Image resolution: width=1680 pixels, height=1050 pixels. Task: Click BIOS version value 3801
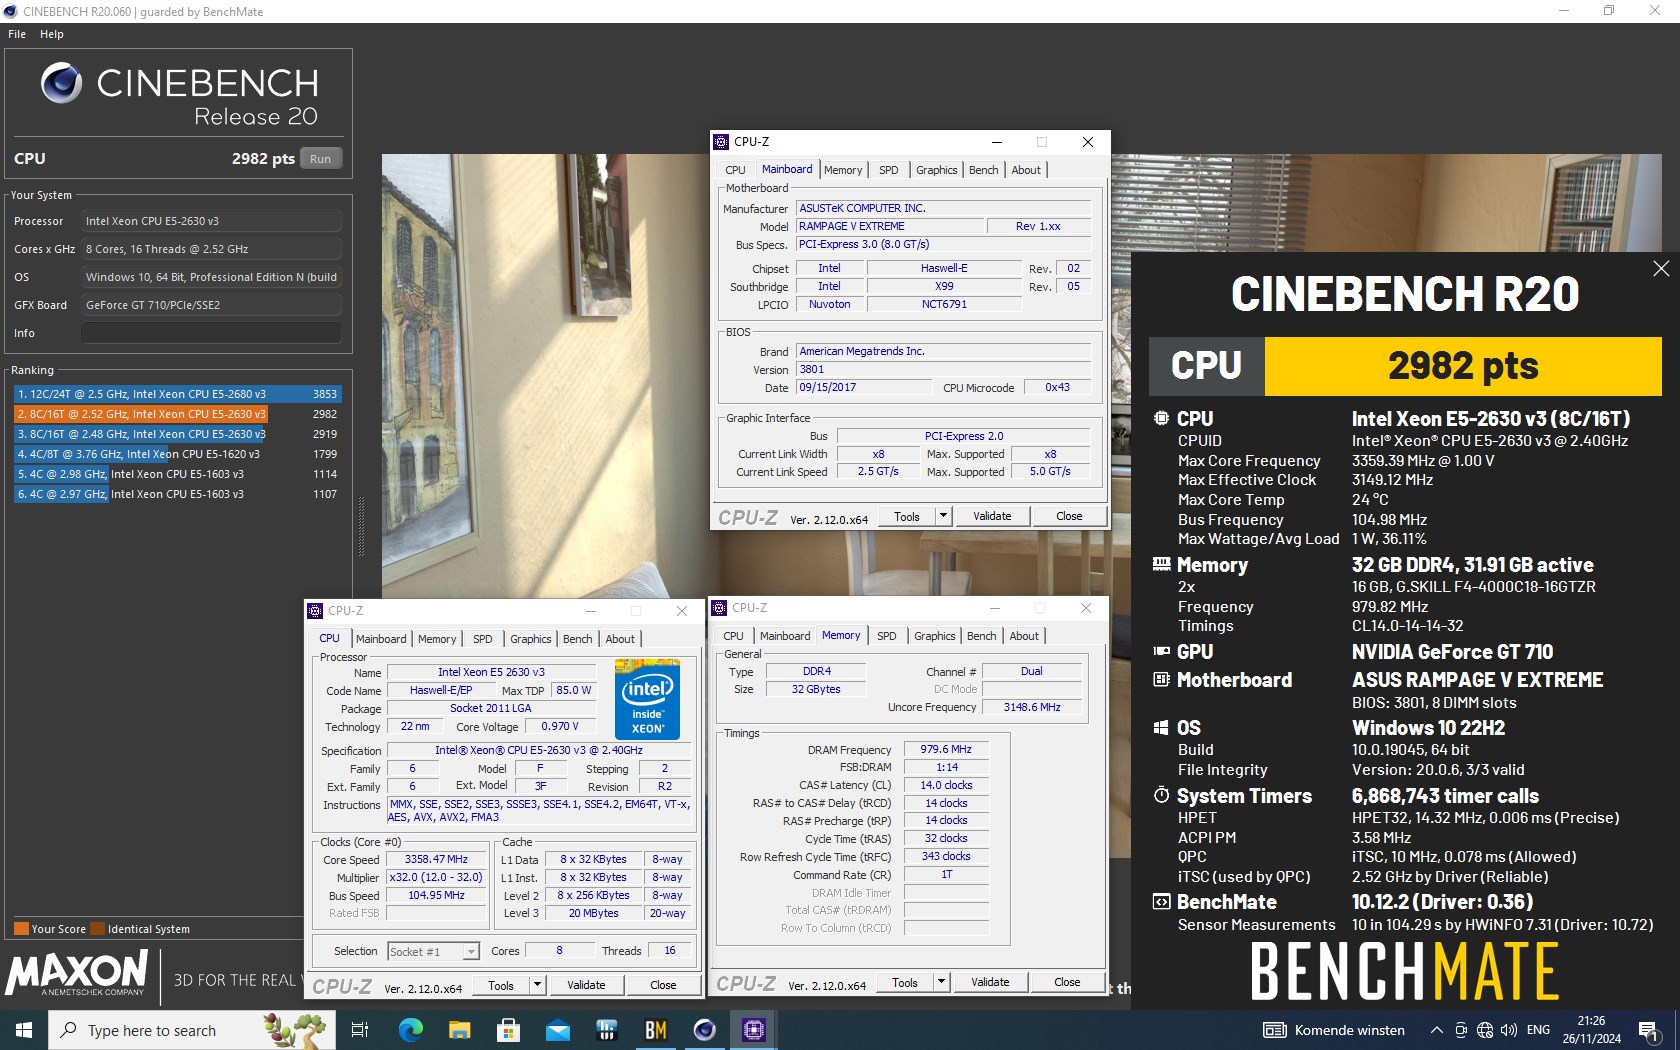[943, 369]
